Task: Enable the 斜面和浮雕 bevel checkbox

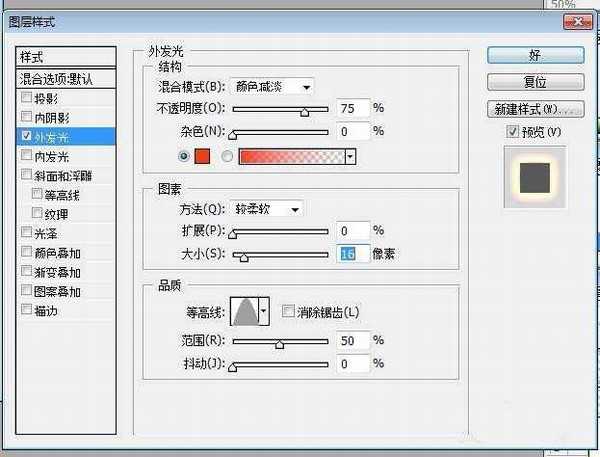Action: click(26, 175)
